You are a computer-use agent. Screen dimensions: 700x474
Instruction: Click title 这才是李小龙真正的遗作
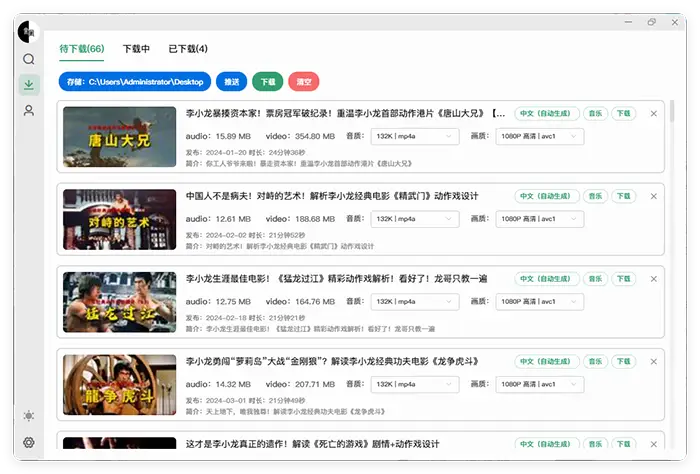pyautogui.click(x=312, y=444)
